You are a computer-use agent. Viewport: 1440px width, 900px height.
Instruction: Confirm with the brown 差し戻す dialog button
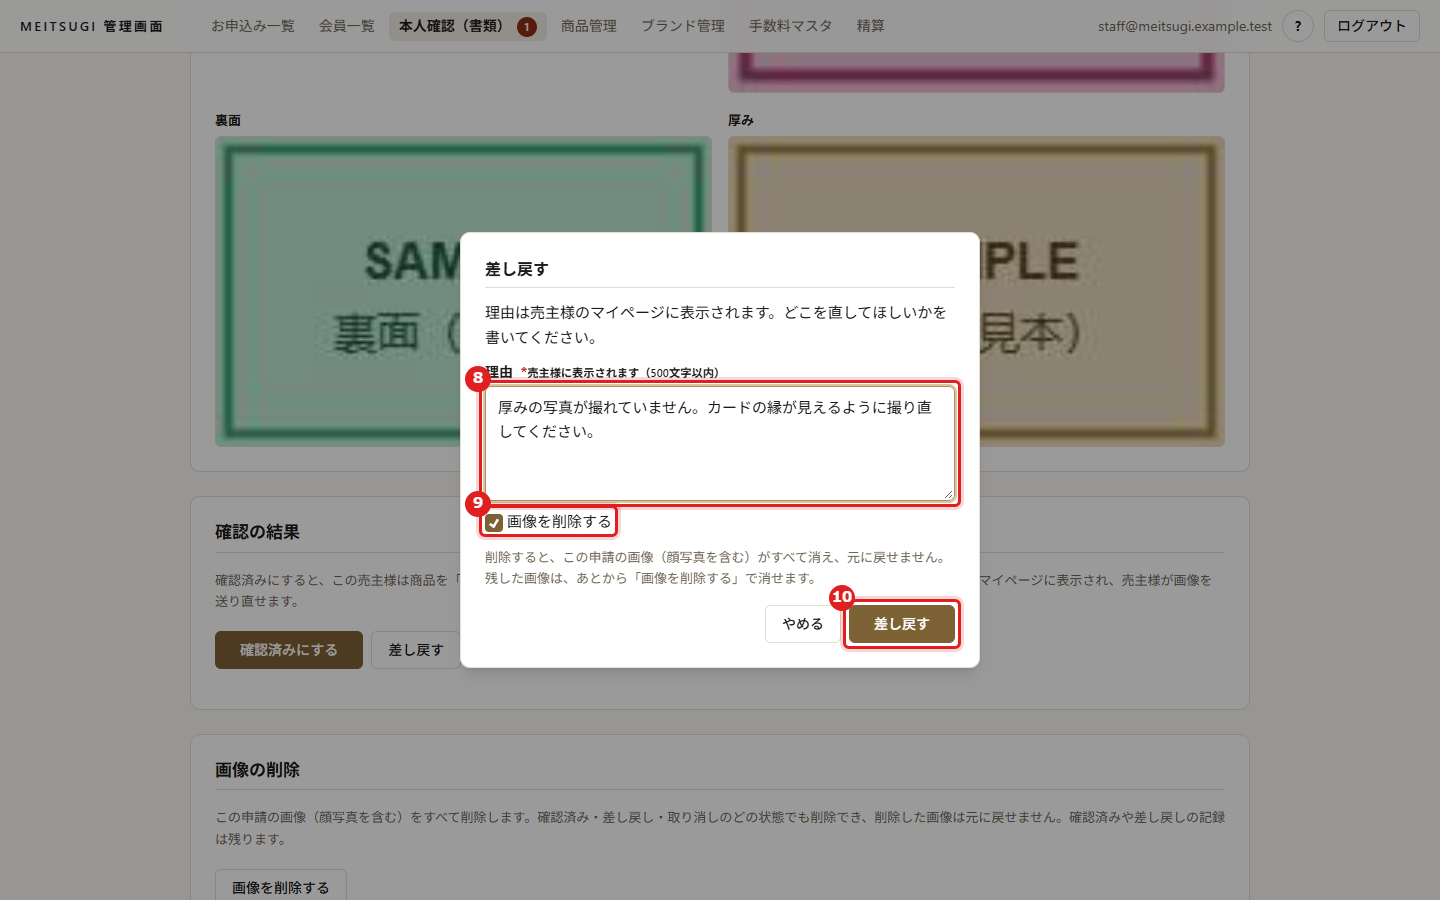(902, 624)
